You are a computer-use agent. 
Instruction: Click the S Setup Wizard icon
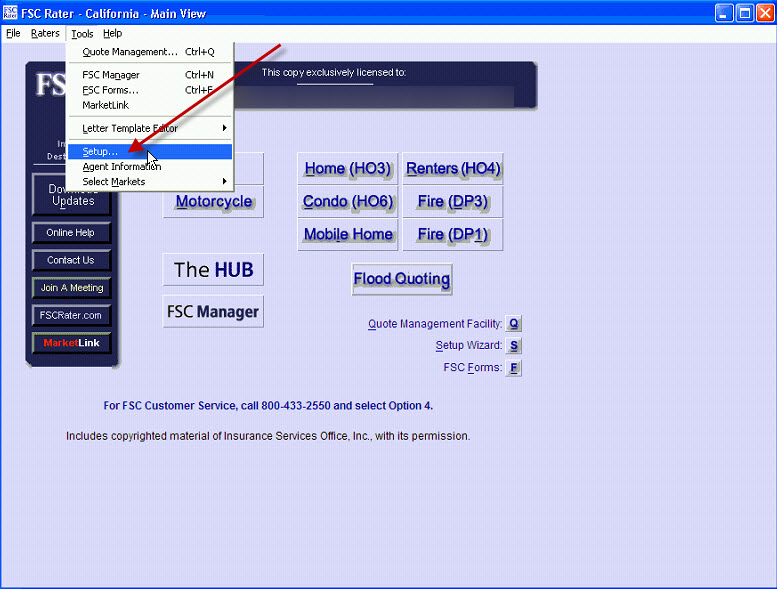513,345
